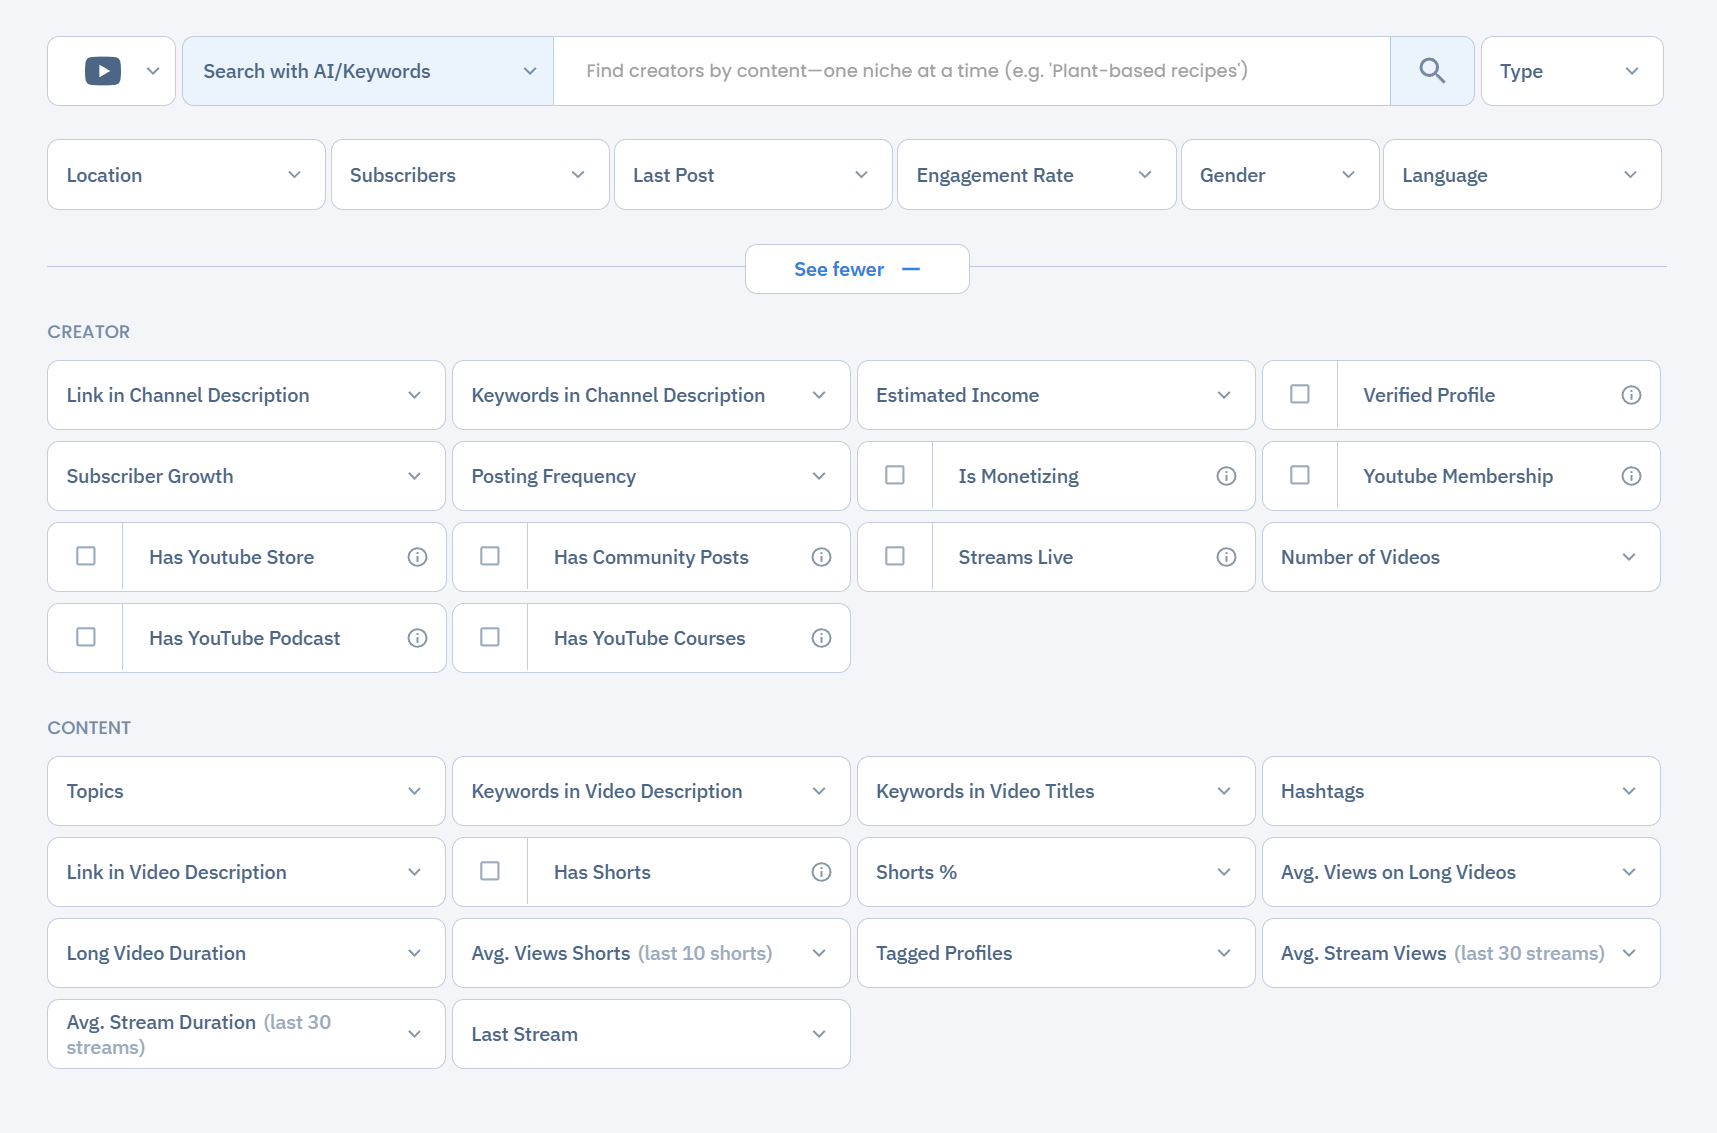Click info icon beside Youtube Membership
The width and height of the screenshot is (1717, 1133).
(1631, 476)
